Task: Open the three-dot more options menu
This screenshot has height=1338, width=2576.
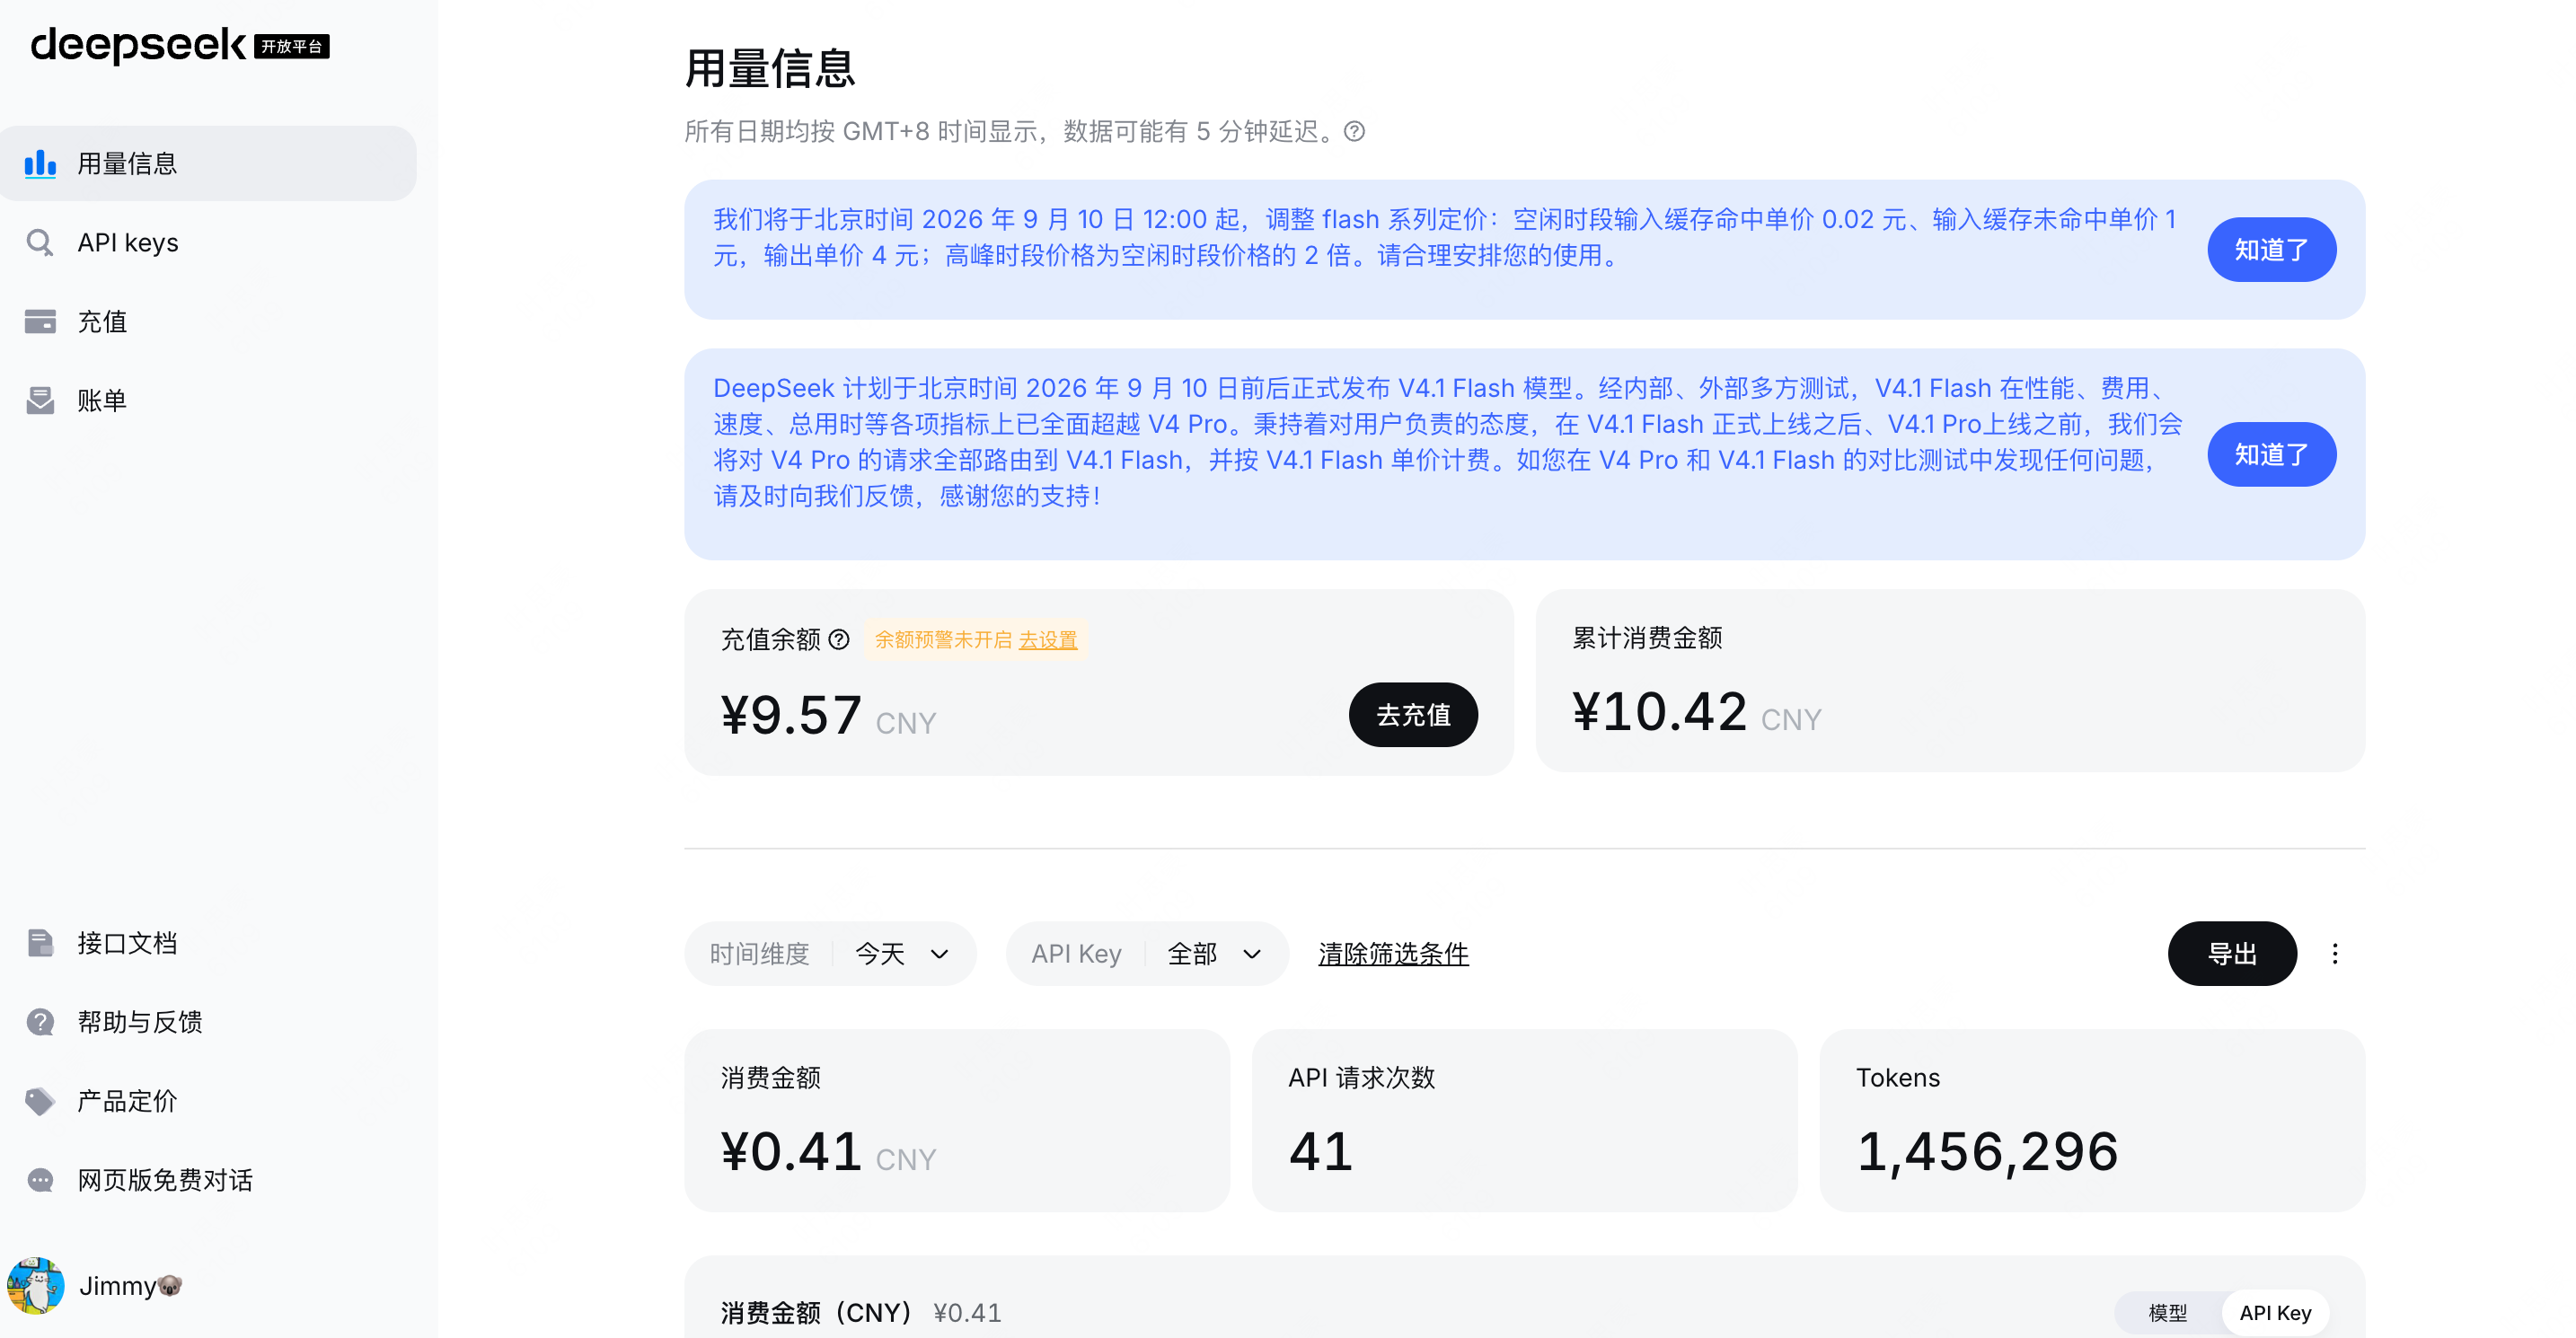Action: pos(2335,953)
